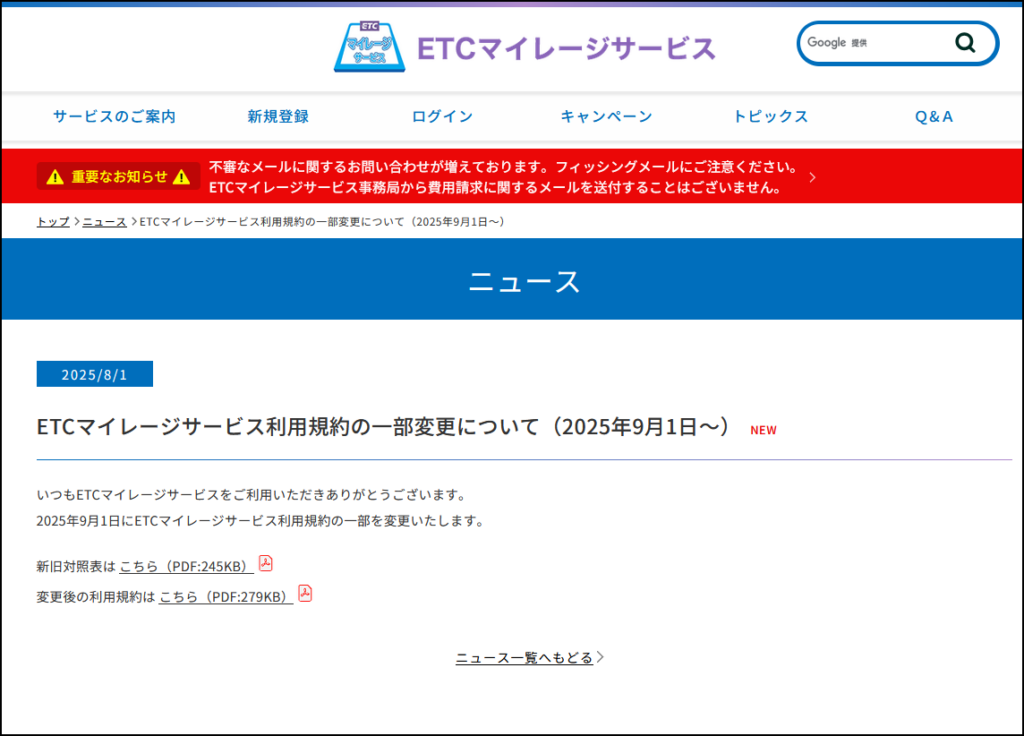Screen dimensions: 1024x736
Task: Open the トピックス navigation item
Action: pyautogui.click(x=771, y=117)
